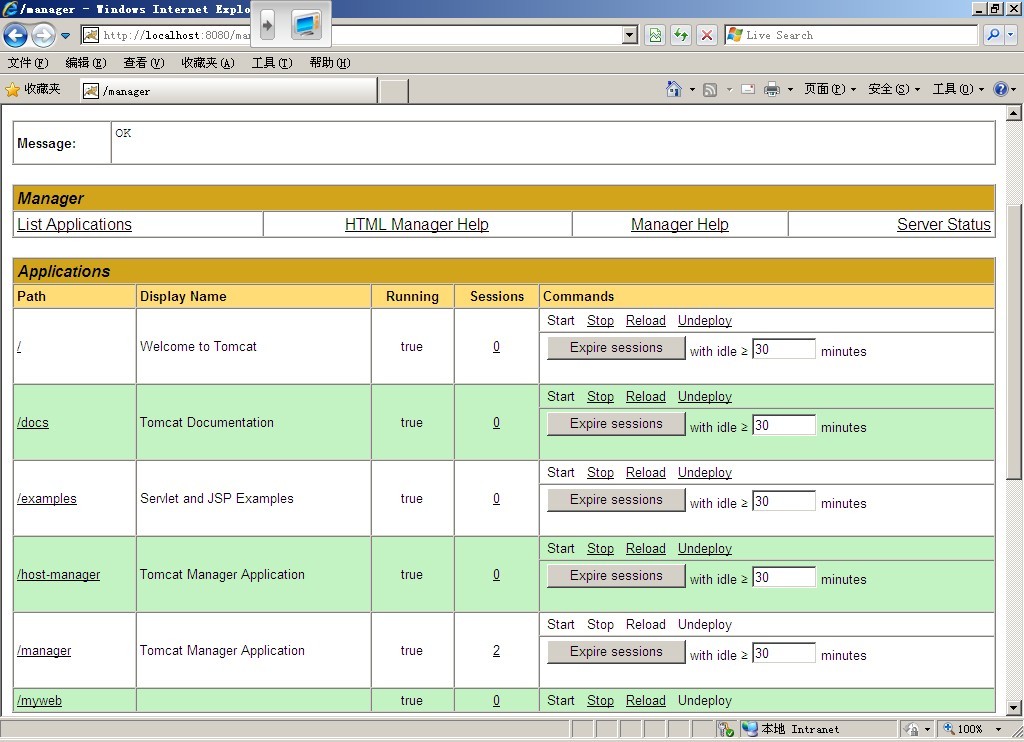The image size is (1024, 742).
Task: Click the List Applications link
Action: (x=74, y=224)
